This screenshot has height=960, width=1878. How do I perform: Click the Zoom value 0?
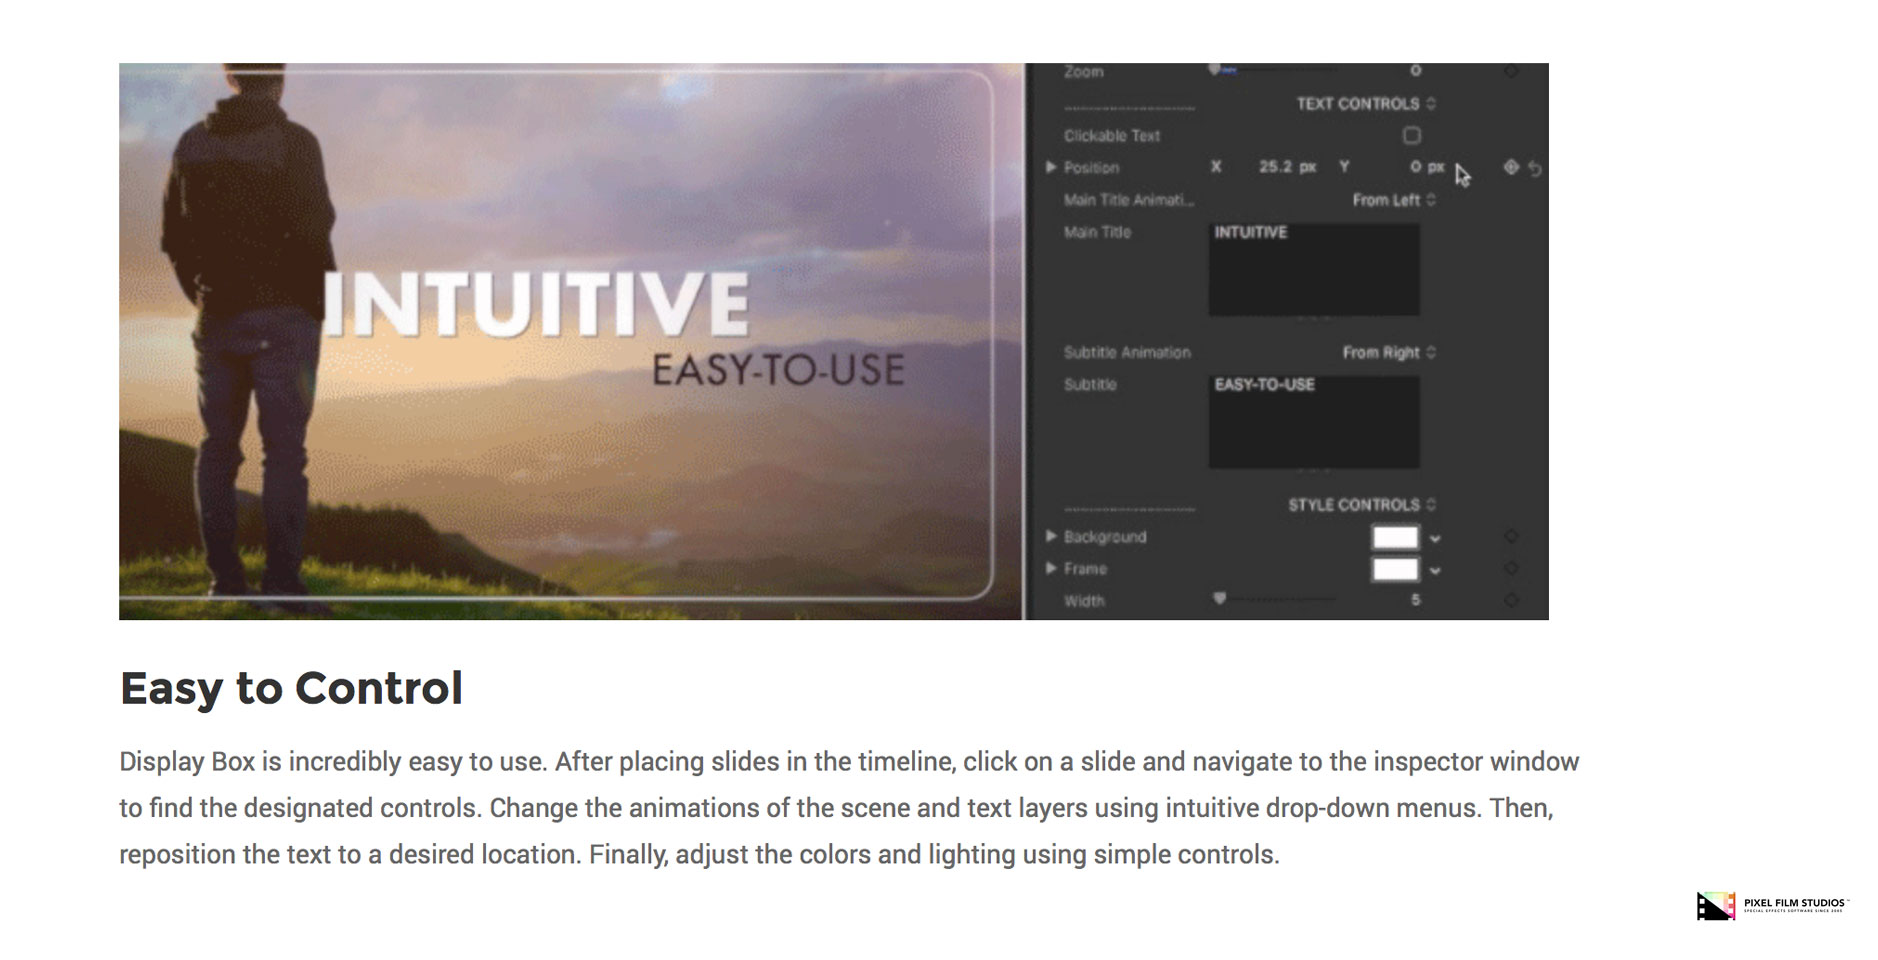tap(1415, 71)
